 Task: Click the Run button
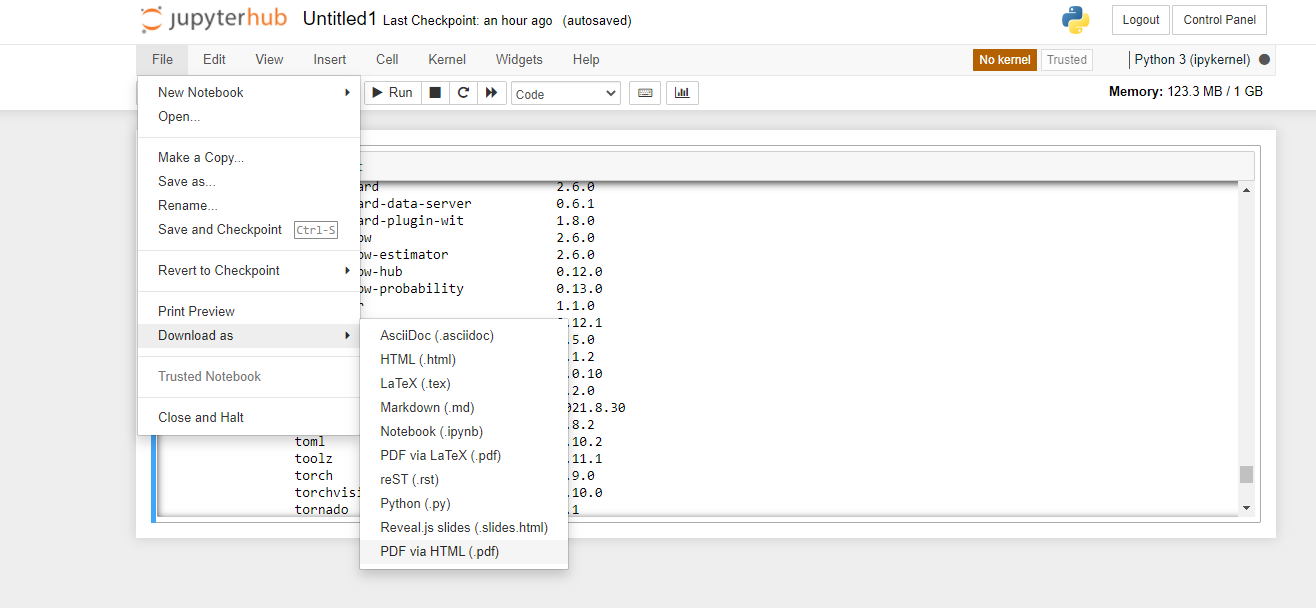pyautogui.click(x=392, y=93)
